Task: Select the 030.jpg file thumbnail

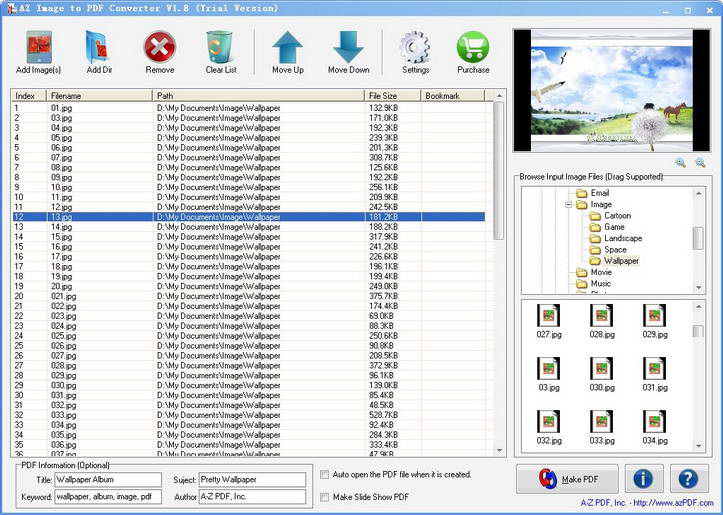Action: coord(602,374)
